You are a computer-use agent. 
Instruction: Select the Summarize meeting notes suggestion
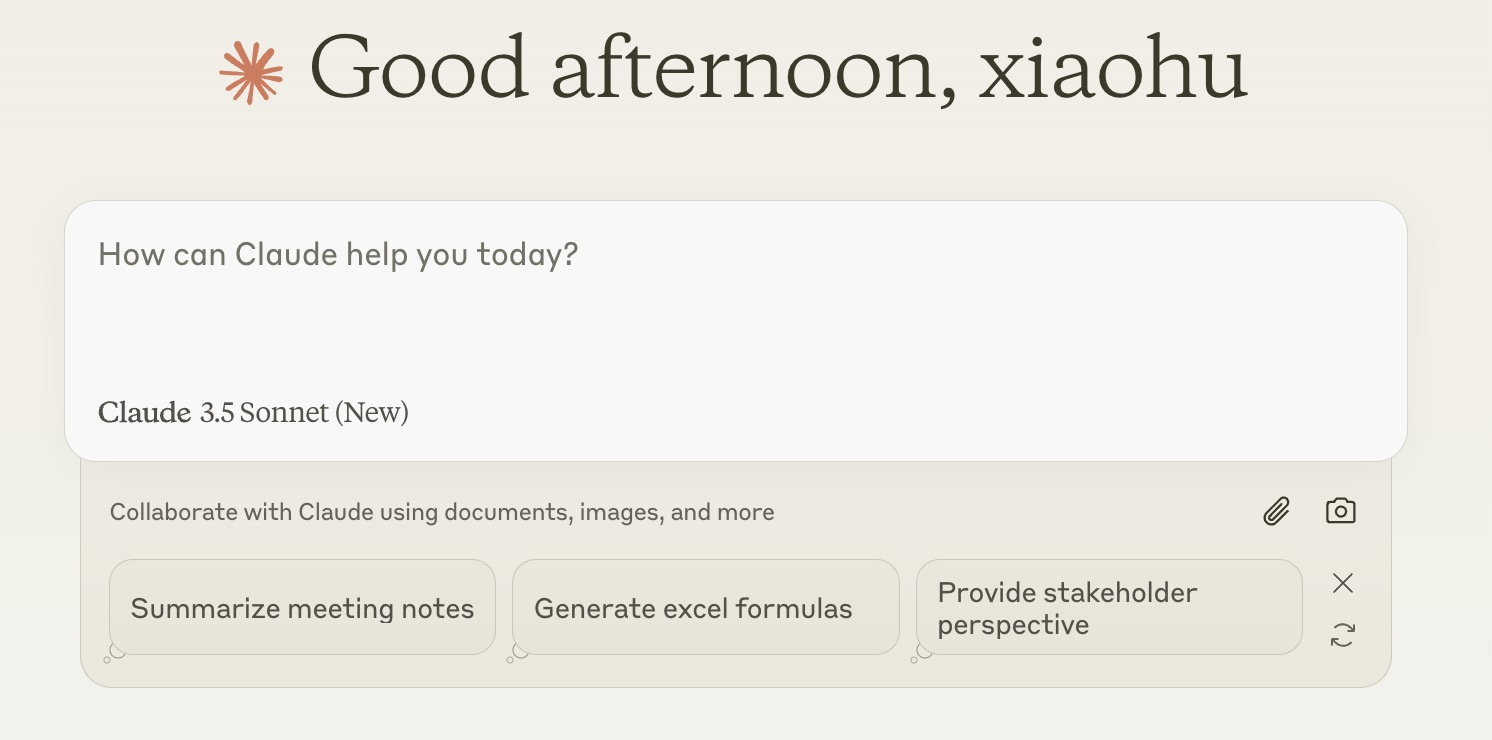coord(302,608)
